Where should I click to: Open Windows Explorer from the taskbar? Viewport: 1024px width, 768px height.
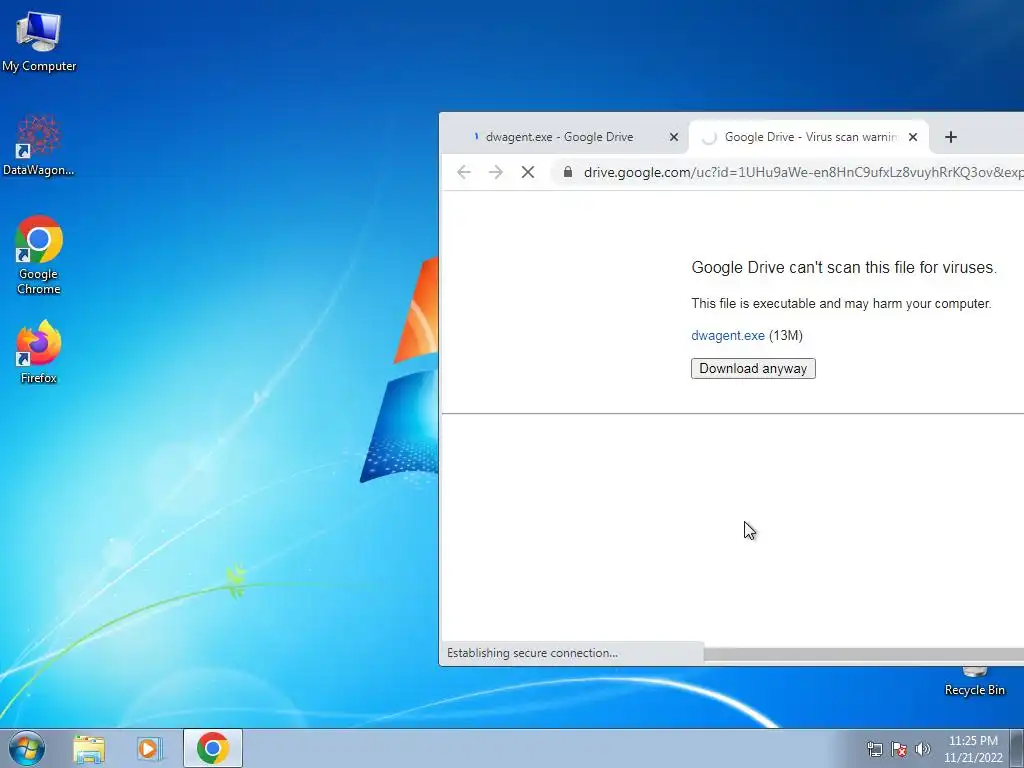point(89,748)
